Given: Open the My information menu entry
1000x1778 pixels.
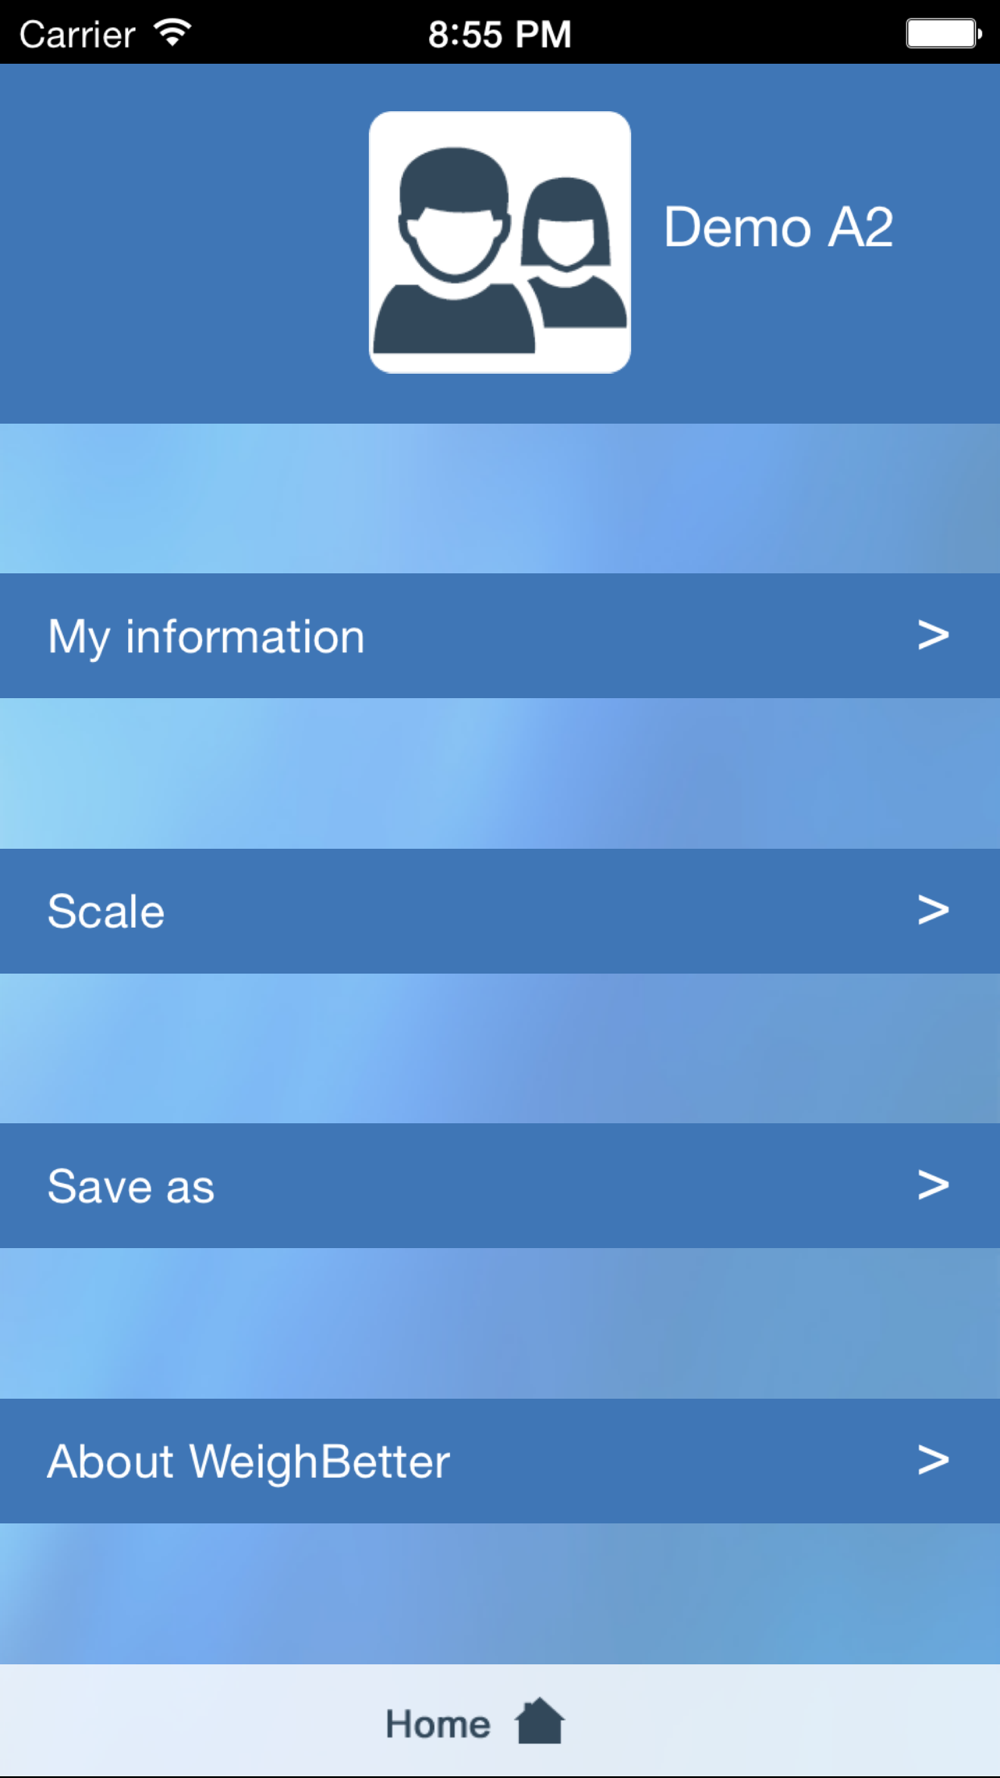Looking at the screenshot, I should 206,637.
